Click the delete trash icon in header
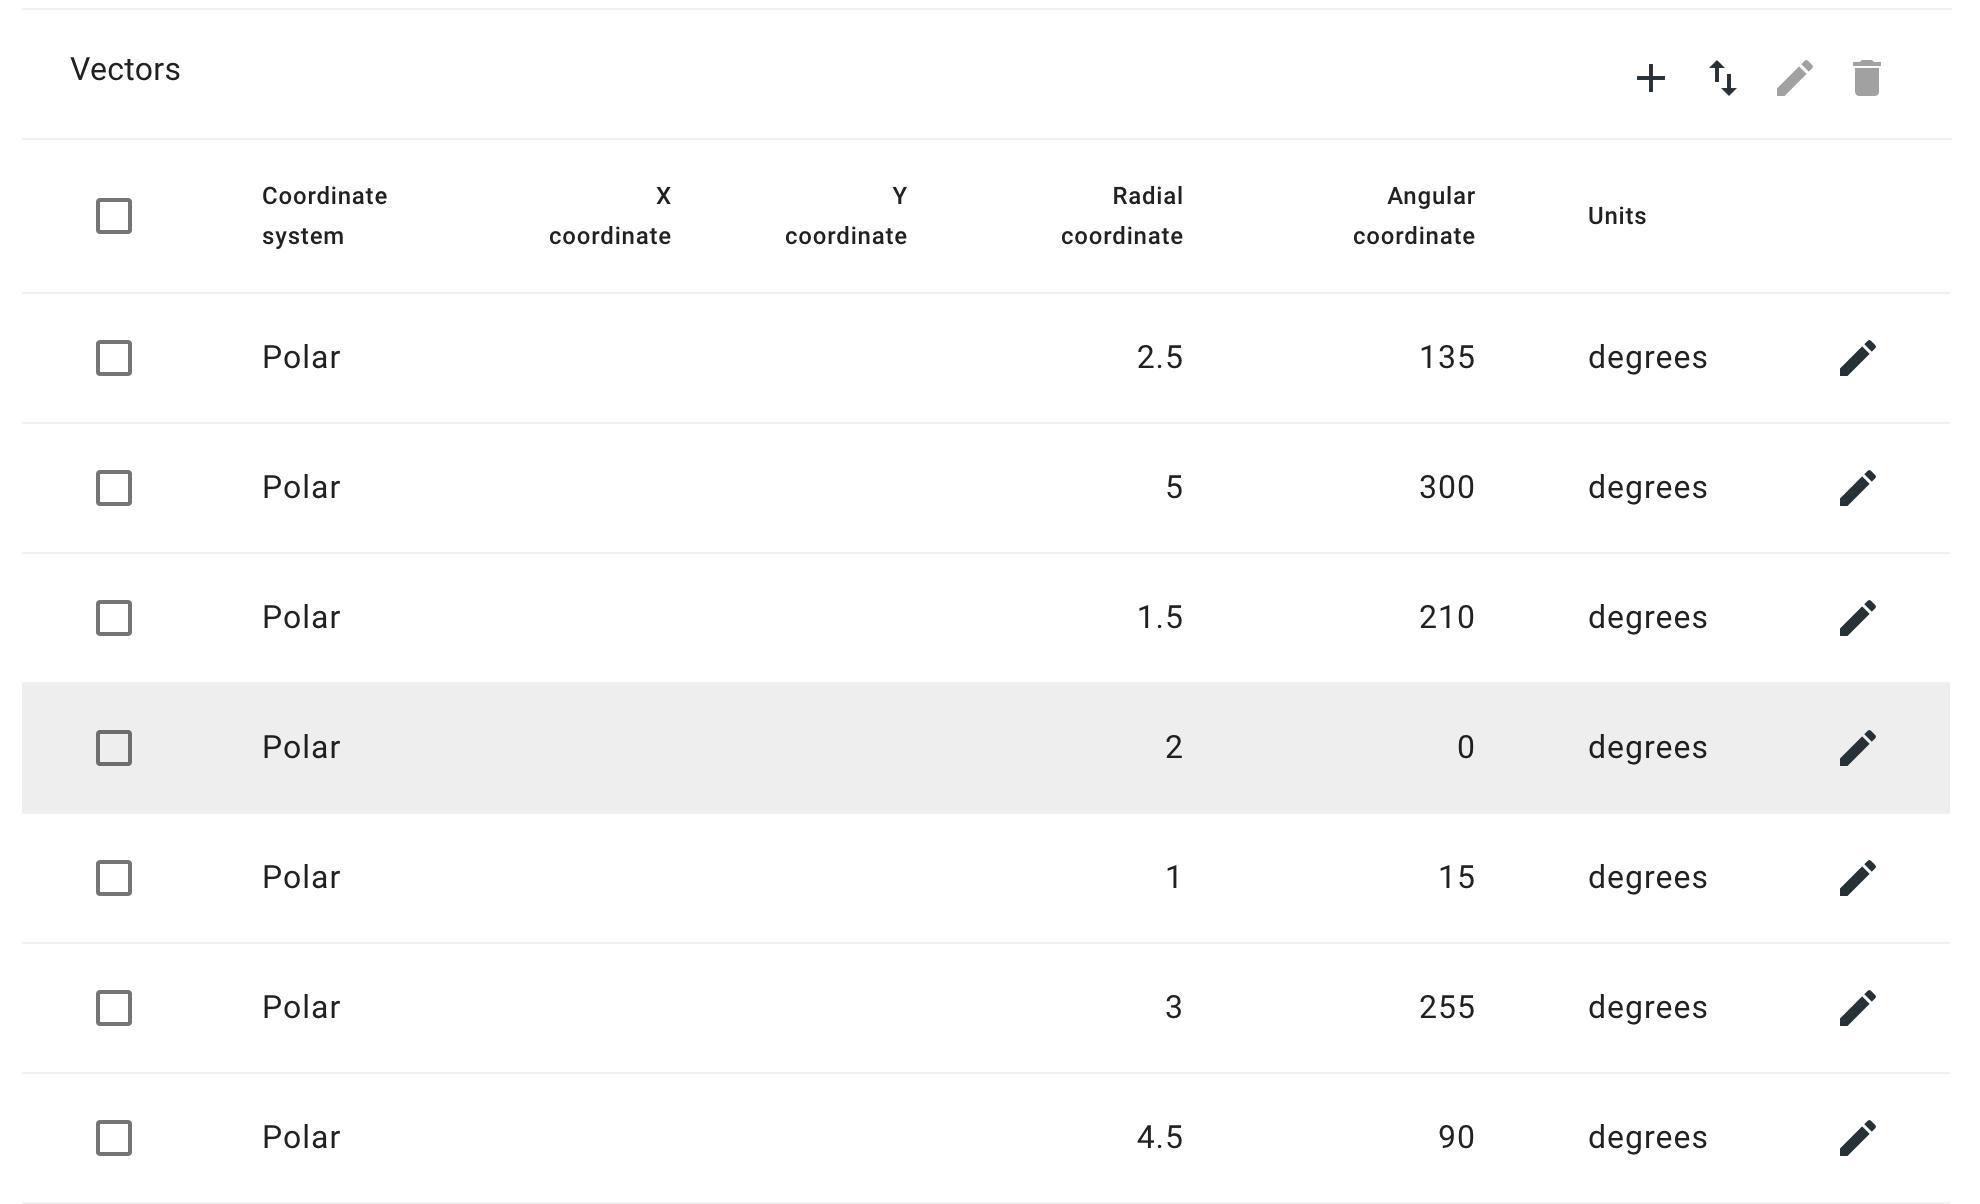Screen dimensions: 1980x1204 point(1866,78)
